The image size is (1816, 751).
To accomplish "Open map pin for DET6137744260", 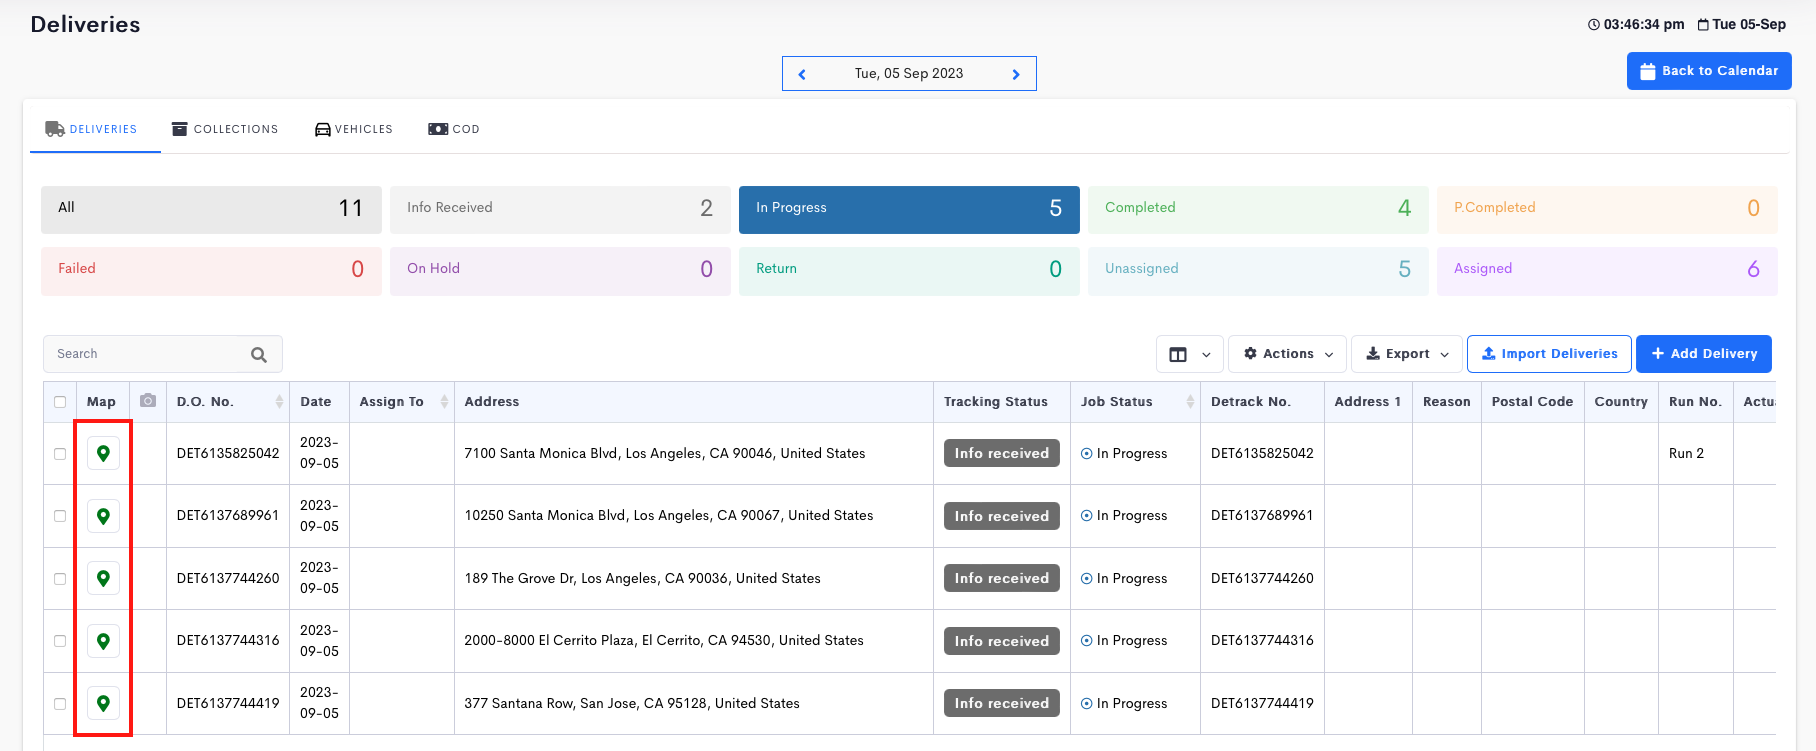I will [103, 578].
